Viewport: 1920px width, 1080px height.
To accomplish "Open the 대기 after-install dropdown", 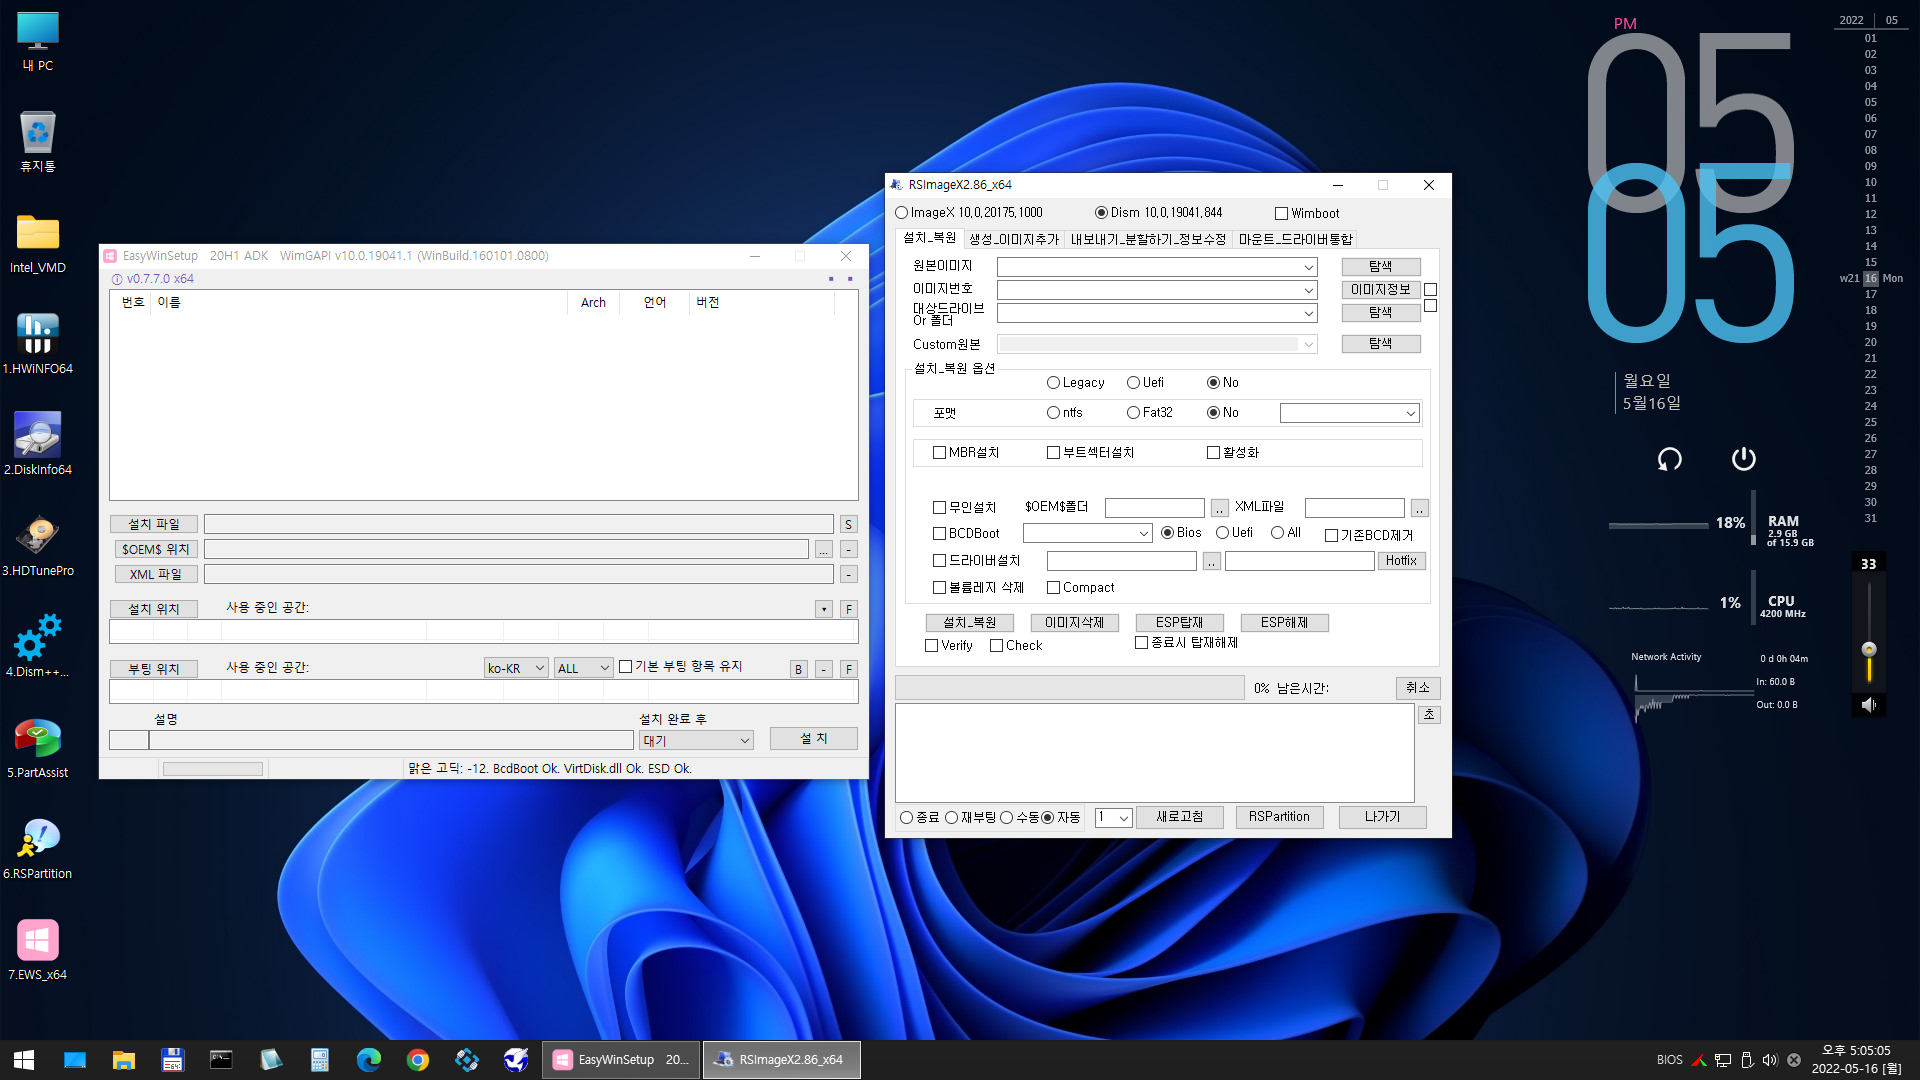I will tap(696, 740).
